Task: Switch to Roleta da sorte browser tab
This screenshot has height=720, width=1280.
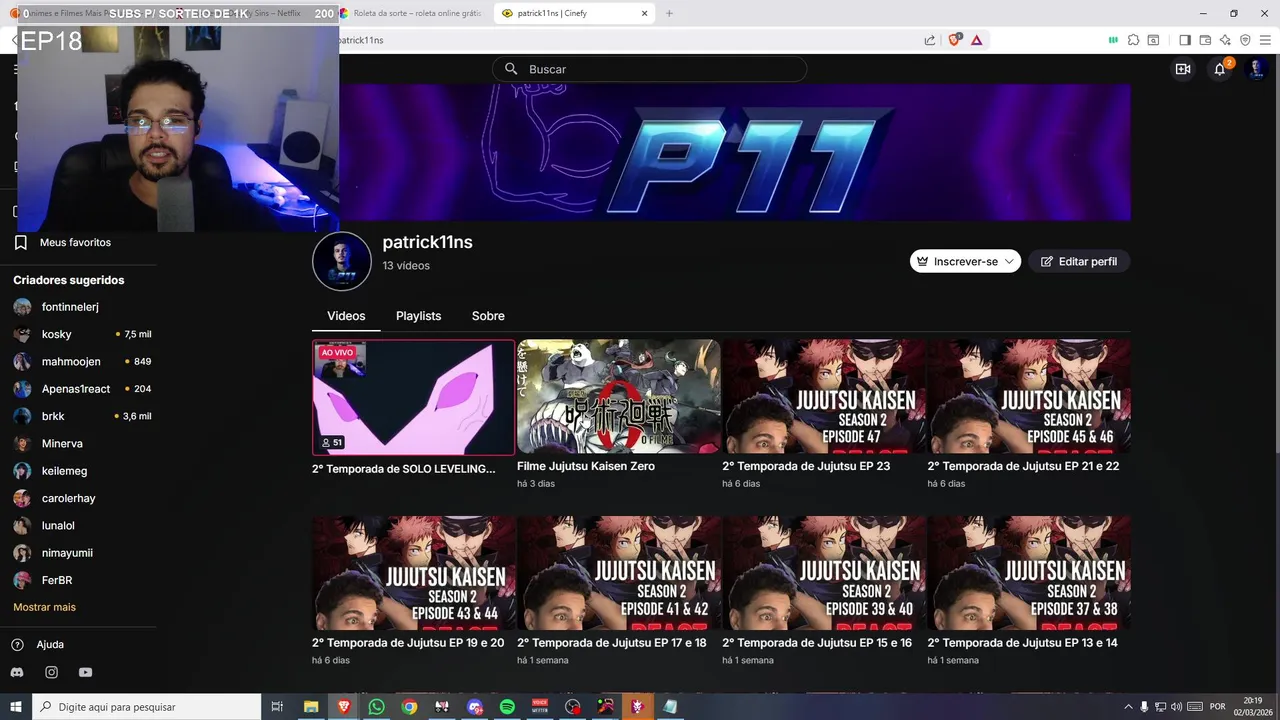Action: [410, 14]
